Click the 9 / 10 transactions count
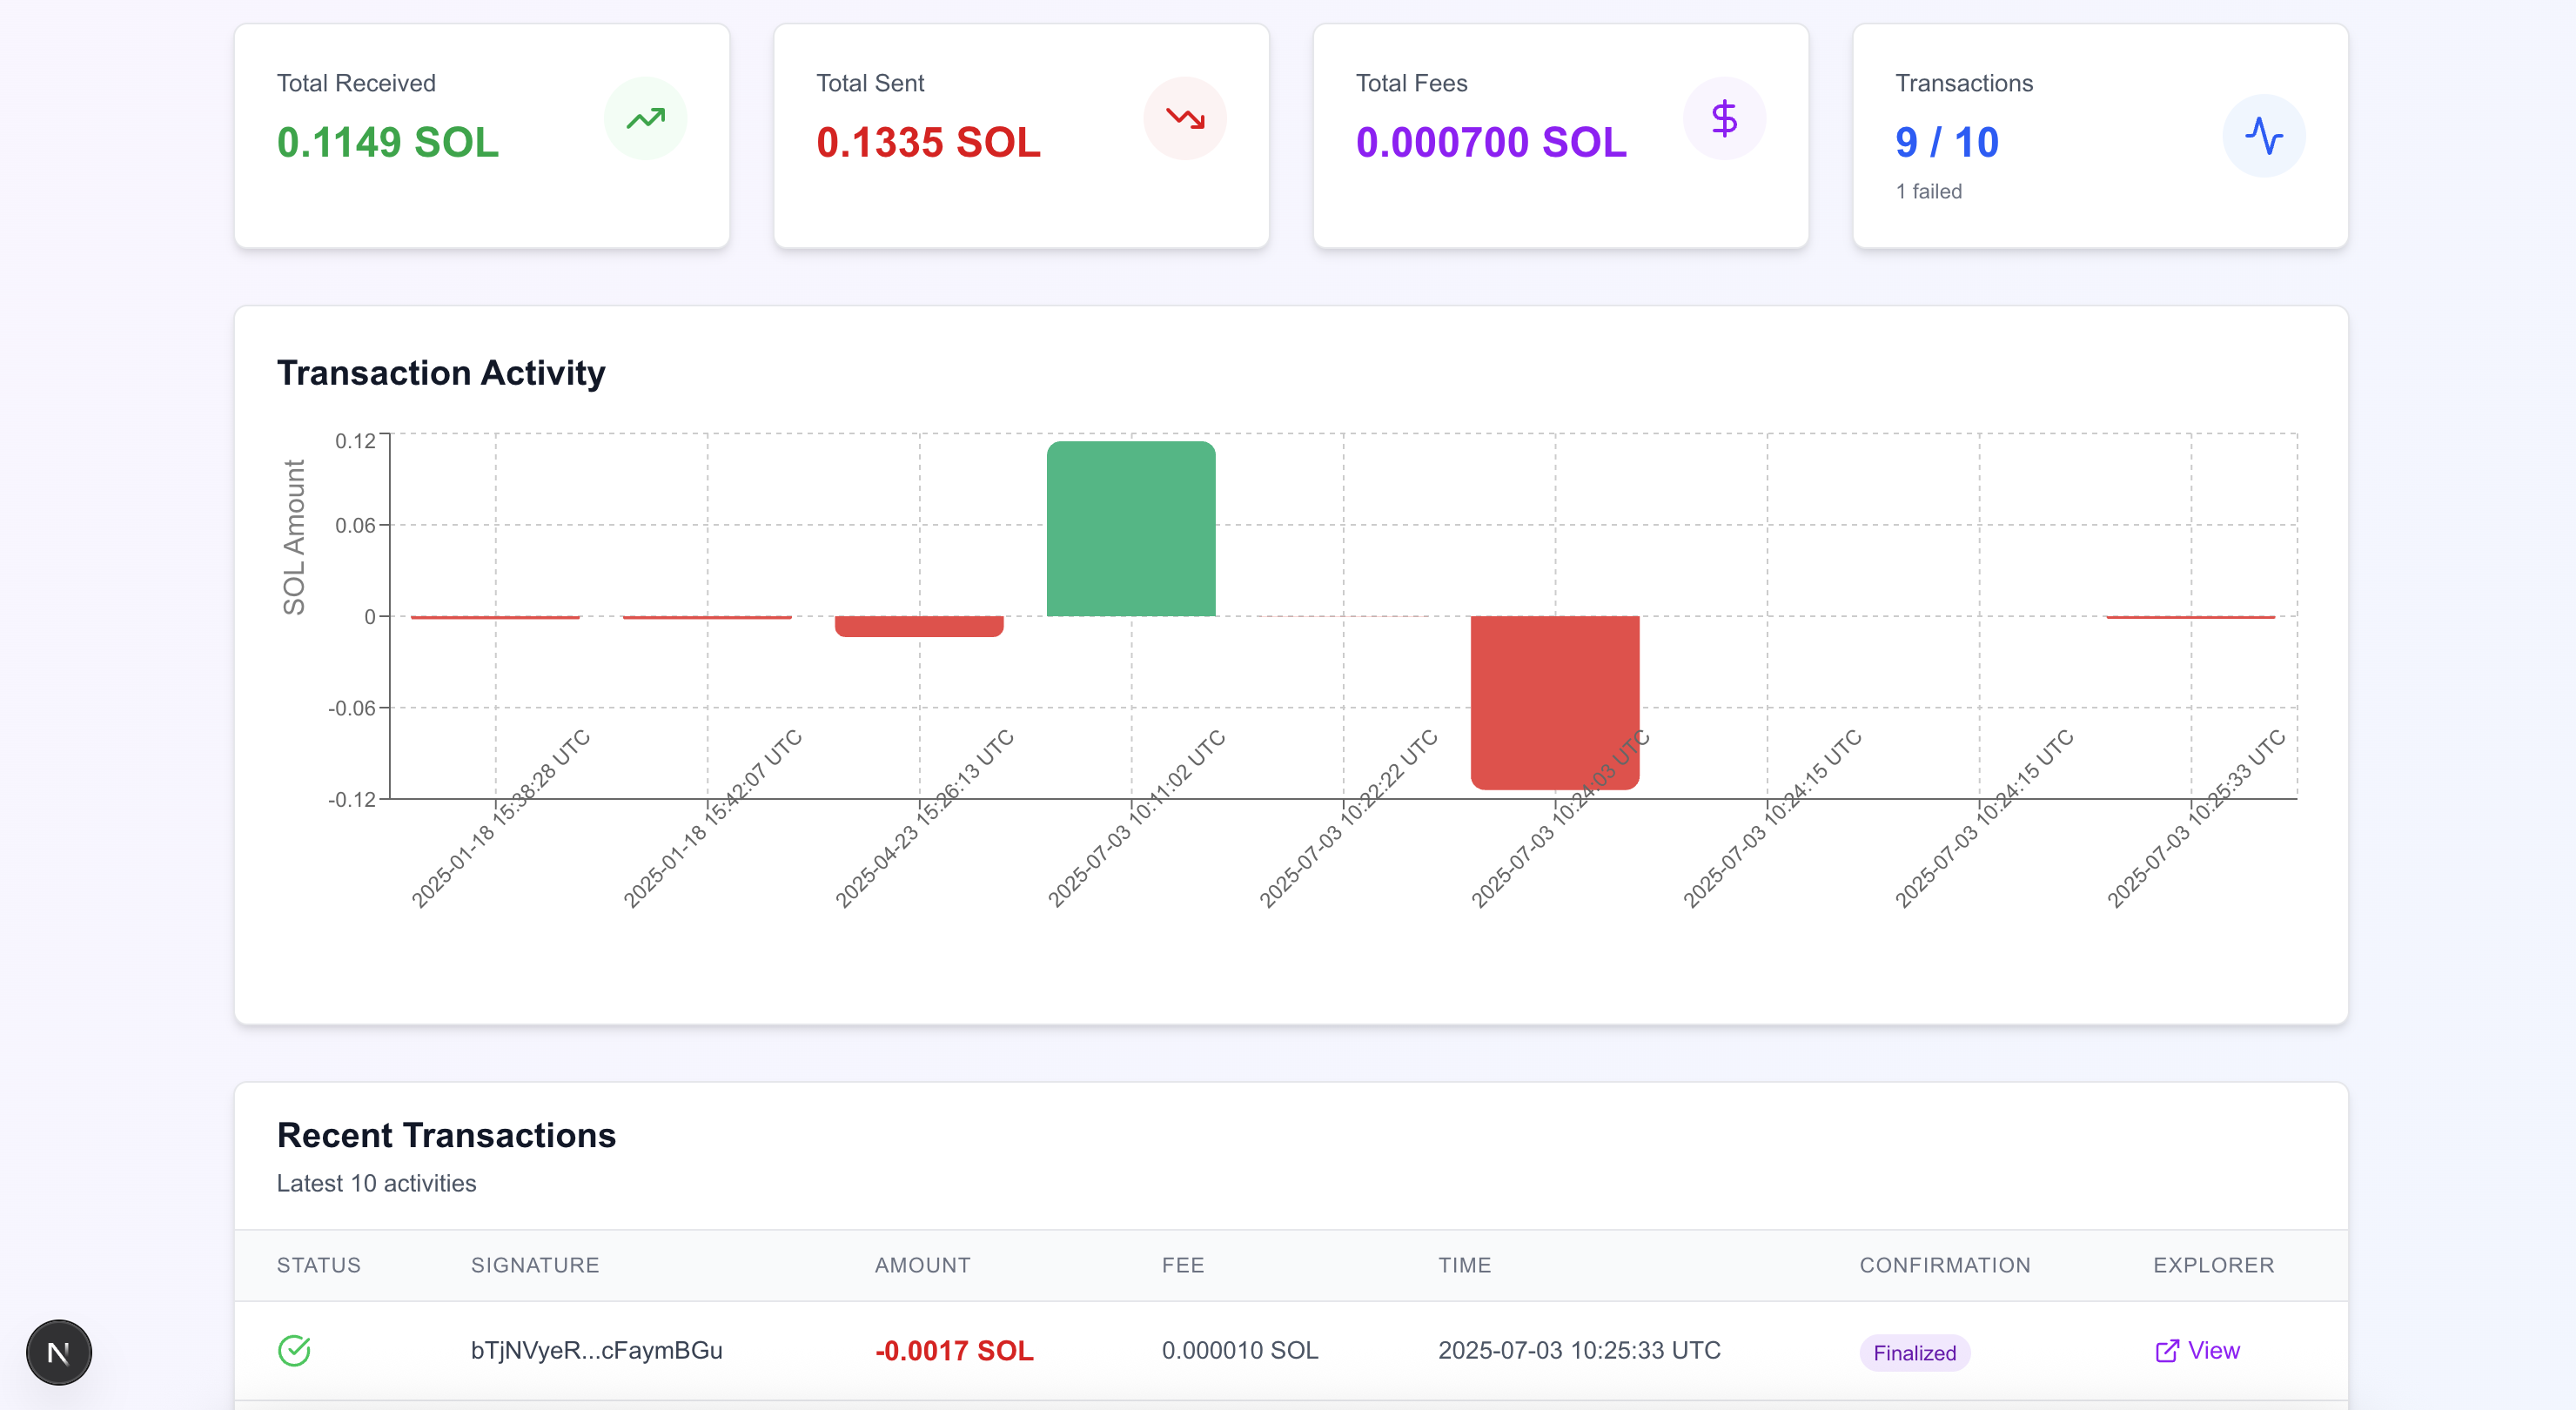2576x1410 pixels. tap(1946, 142)
